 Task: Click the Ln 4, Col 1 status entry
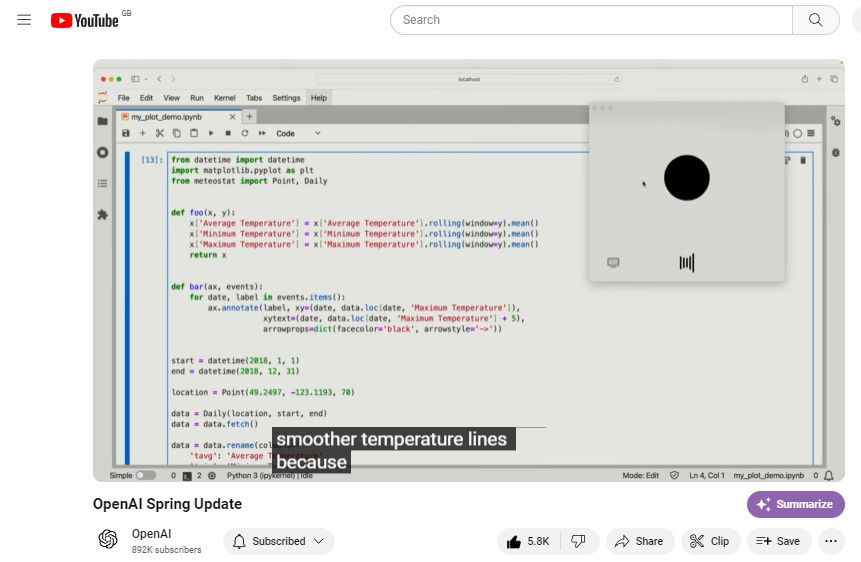point(707,475)
